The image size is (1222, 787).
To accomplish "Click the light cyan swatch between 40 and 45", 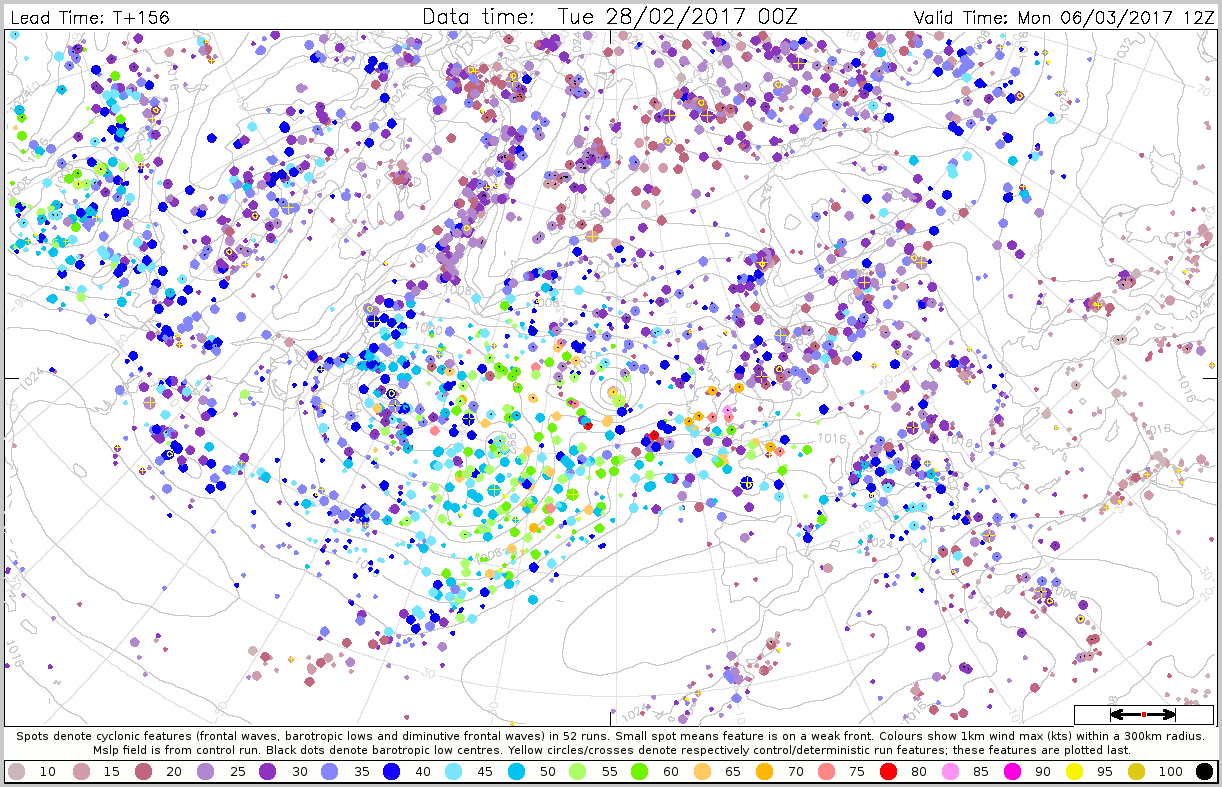I will point(454,771).
